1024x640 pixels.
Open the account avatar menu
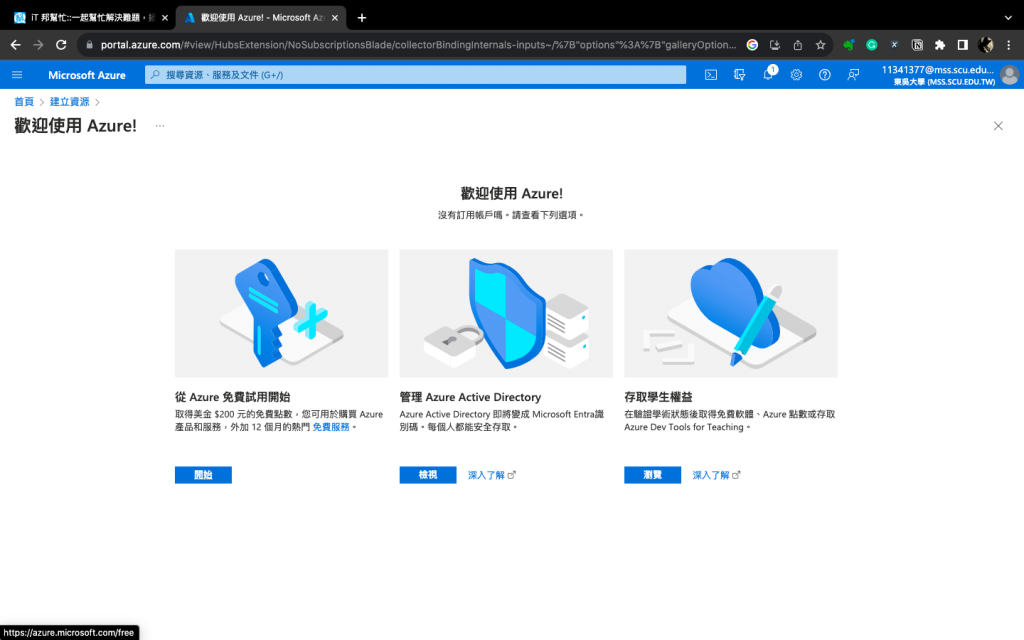[1009, 75]
